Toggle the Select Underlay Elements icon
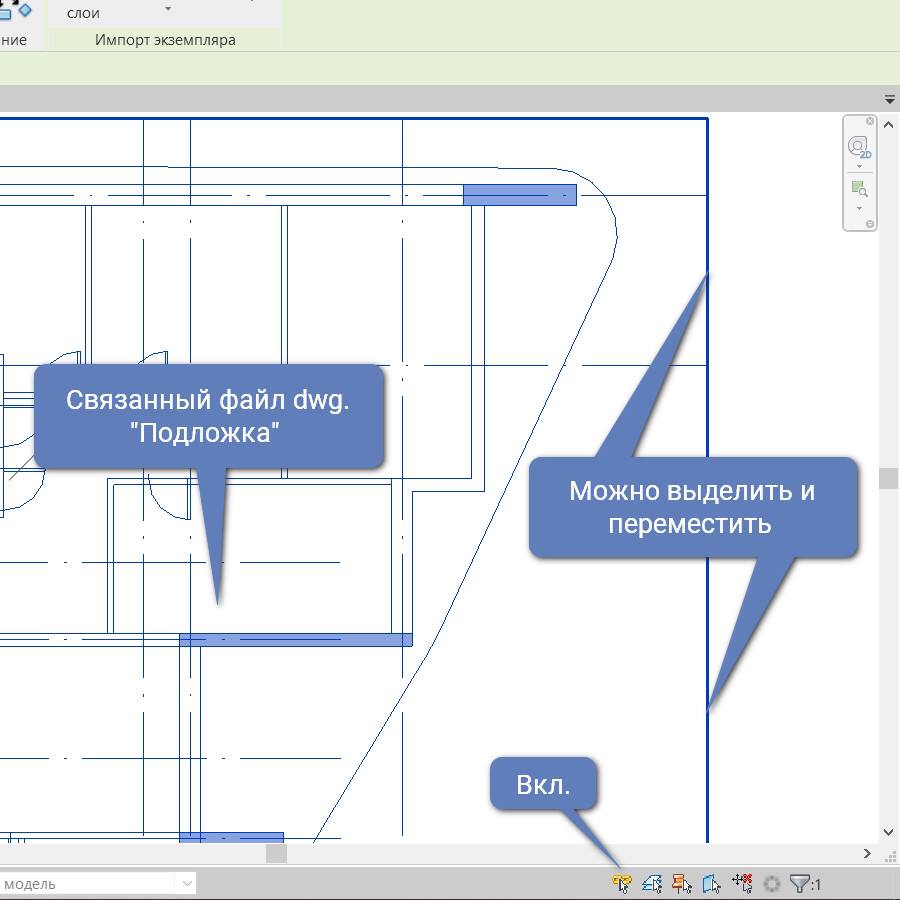 coord(652,883)
